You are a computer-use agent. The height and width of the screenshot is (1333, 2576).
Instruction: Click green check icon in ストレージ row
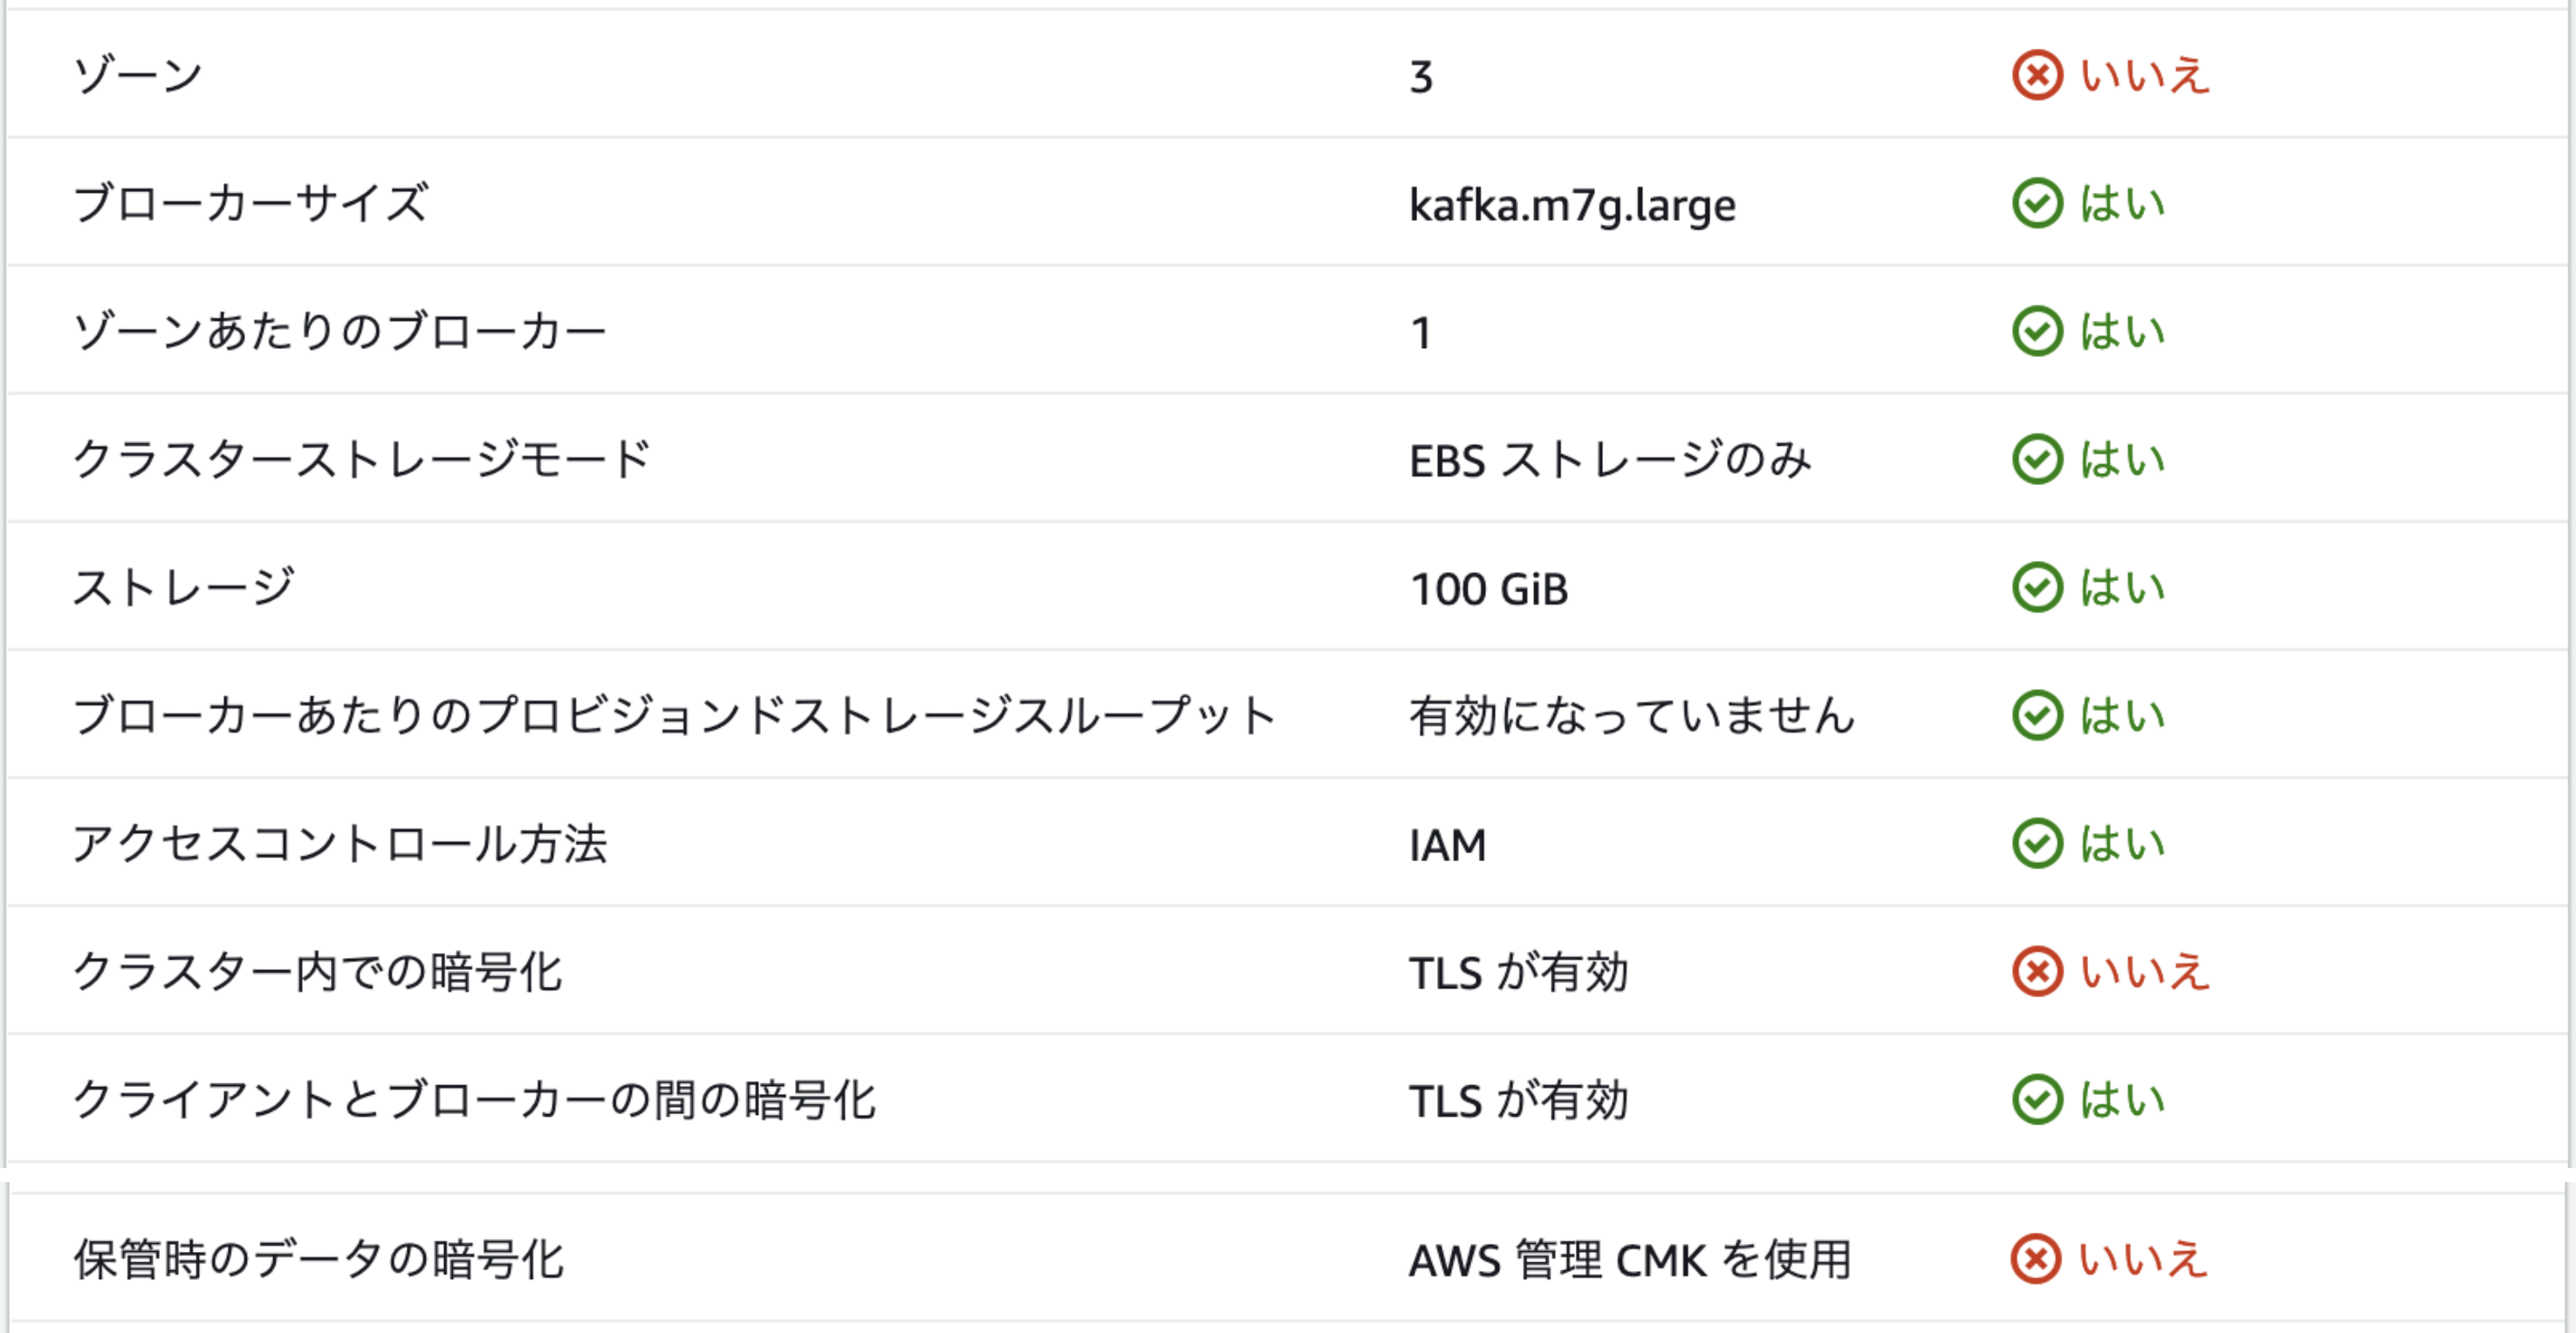[x=2037, y=587]
